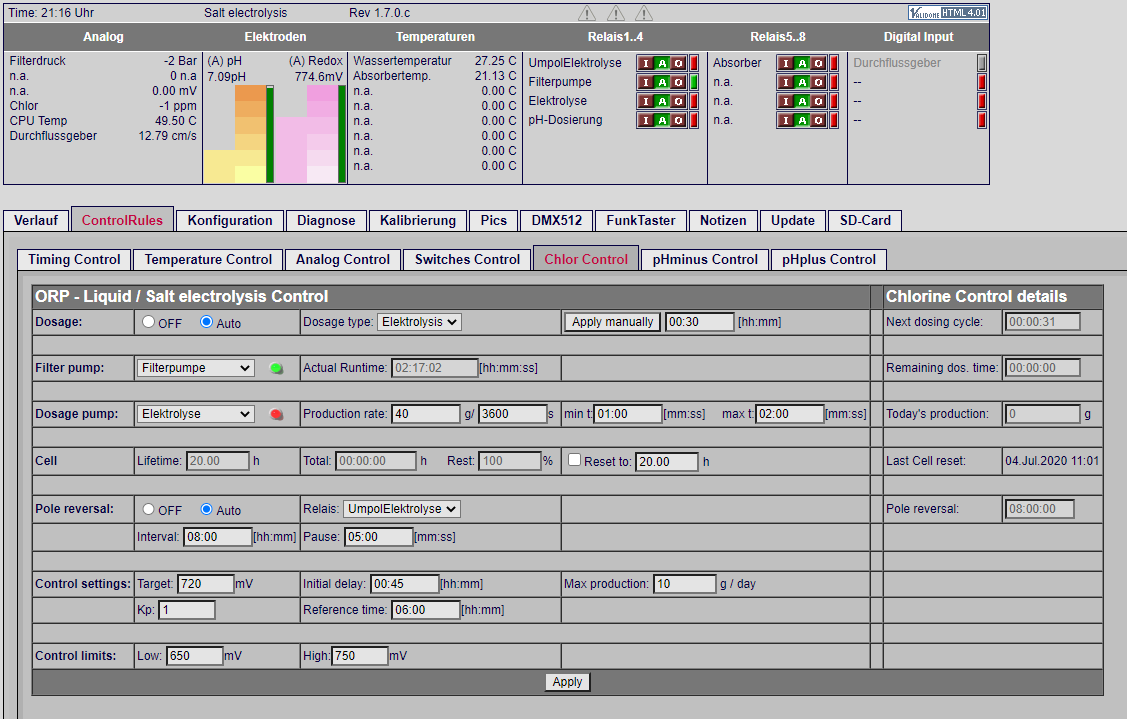Click the gray Durchflussgeber digital input indicator
Screen dimensions: 1127x719
(982, 63)
